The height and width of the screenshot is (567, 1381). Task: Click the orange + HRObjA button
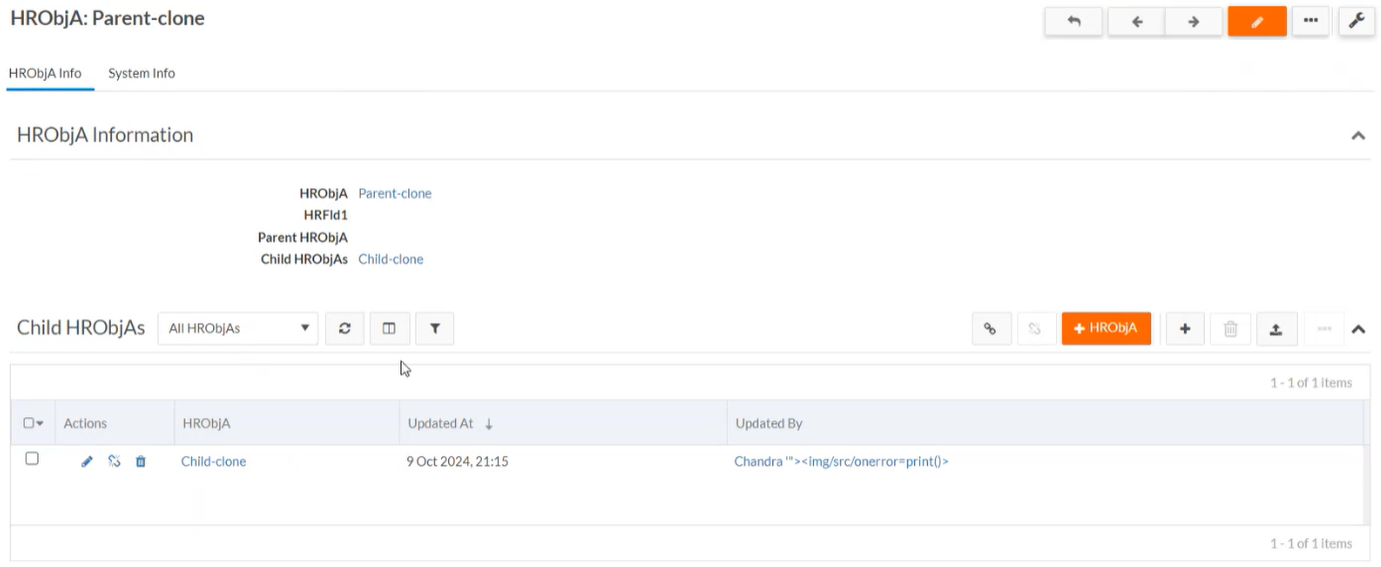[1105, 328]
